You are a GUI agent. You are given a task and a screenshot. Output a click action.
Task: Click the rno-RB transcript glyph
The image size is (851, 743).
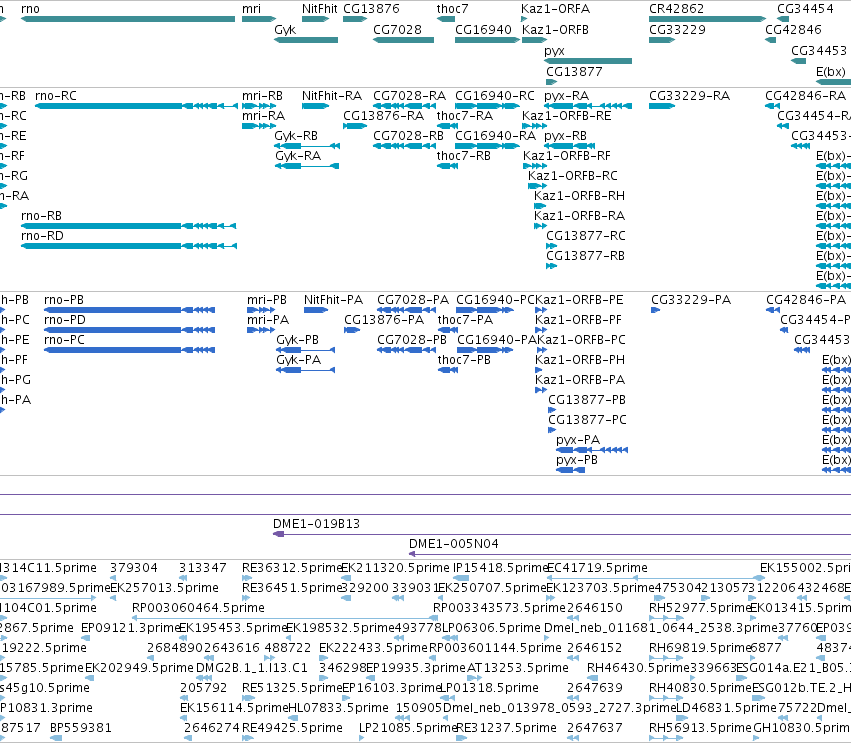click(129, 226)
